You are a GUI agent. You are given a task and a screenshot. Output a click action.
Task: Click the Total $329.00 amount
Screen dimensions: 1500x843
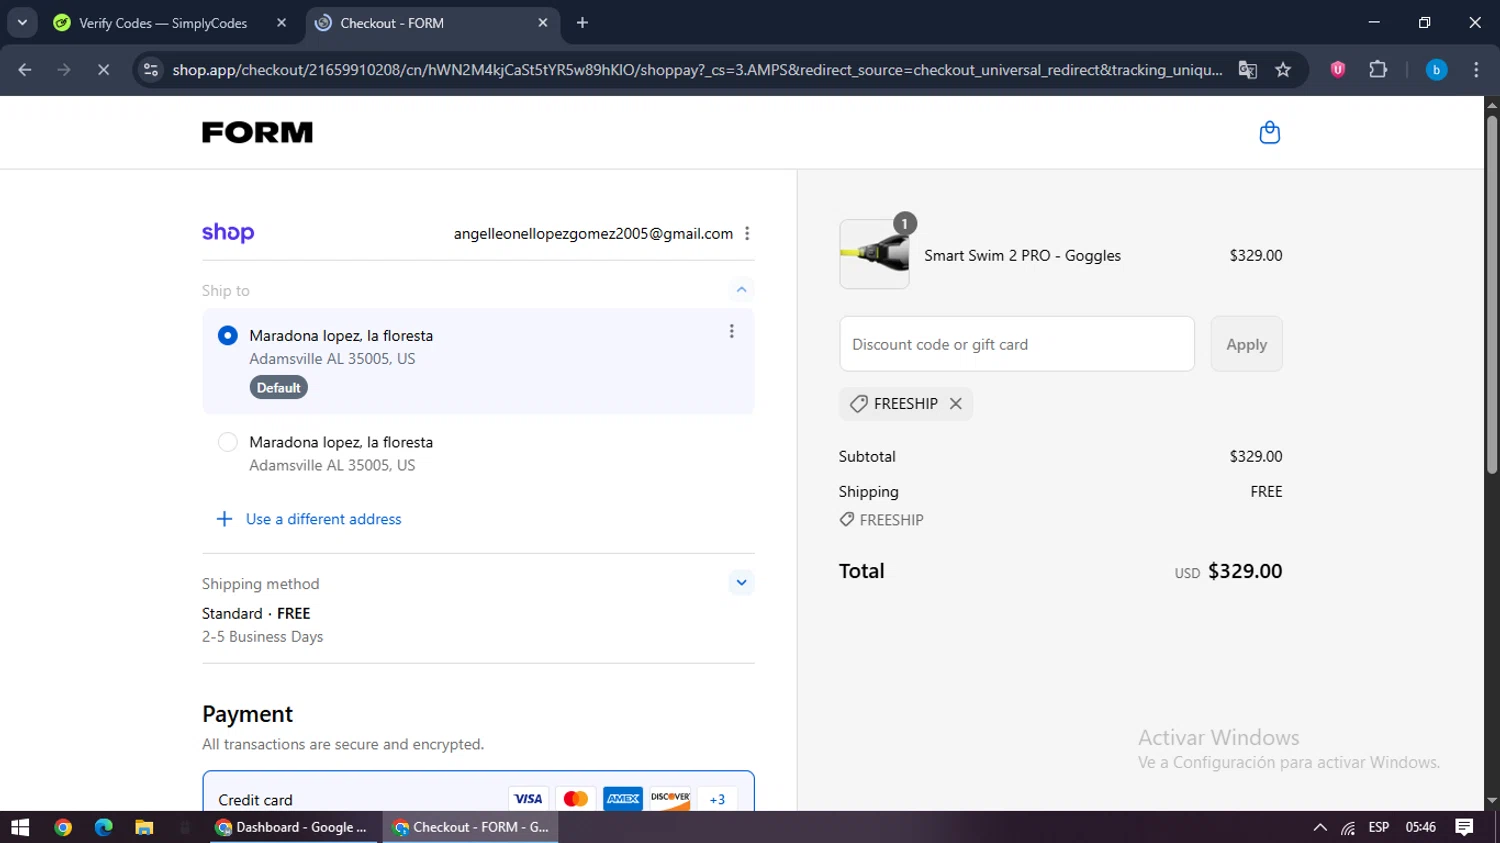point(1245,571)
